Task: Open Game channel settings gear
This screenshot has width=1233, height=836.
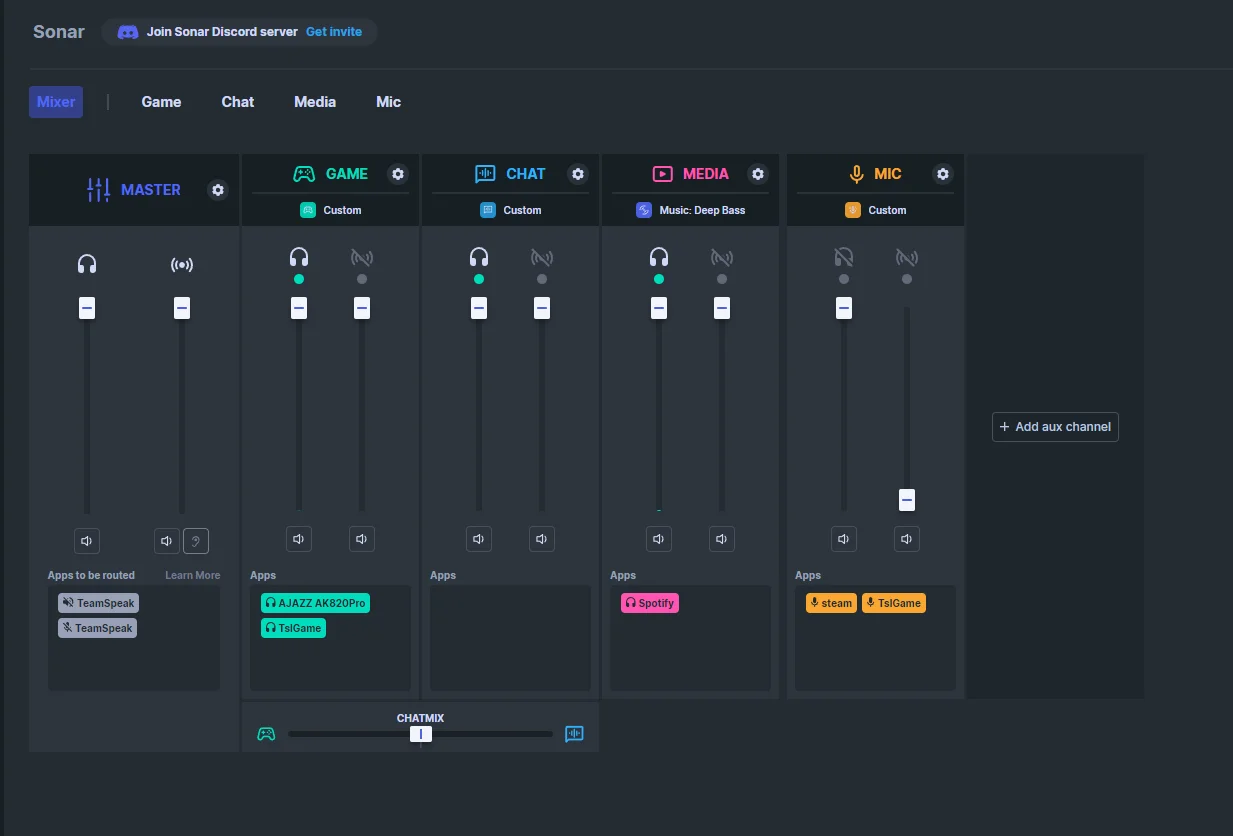Action: point(398,174)
